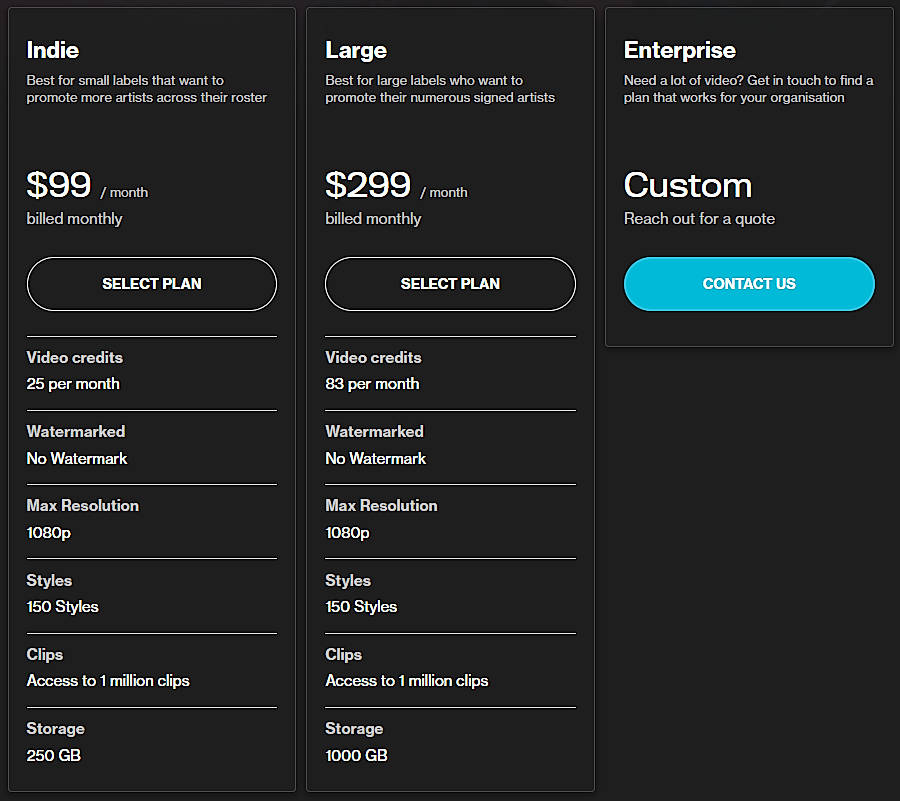Image resolution: width=900 pixels, height=801 pixels.
Task: Click 'Best for small labels' description
Action: (146, 89)
